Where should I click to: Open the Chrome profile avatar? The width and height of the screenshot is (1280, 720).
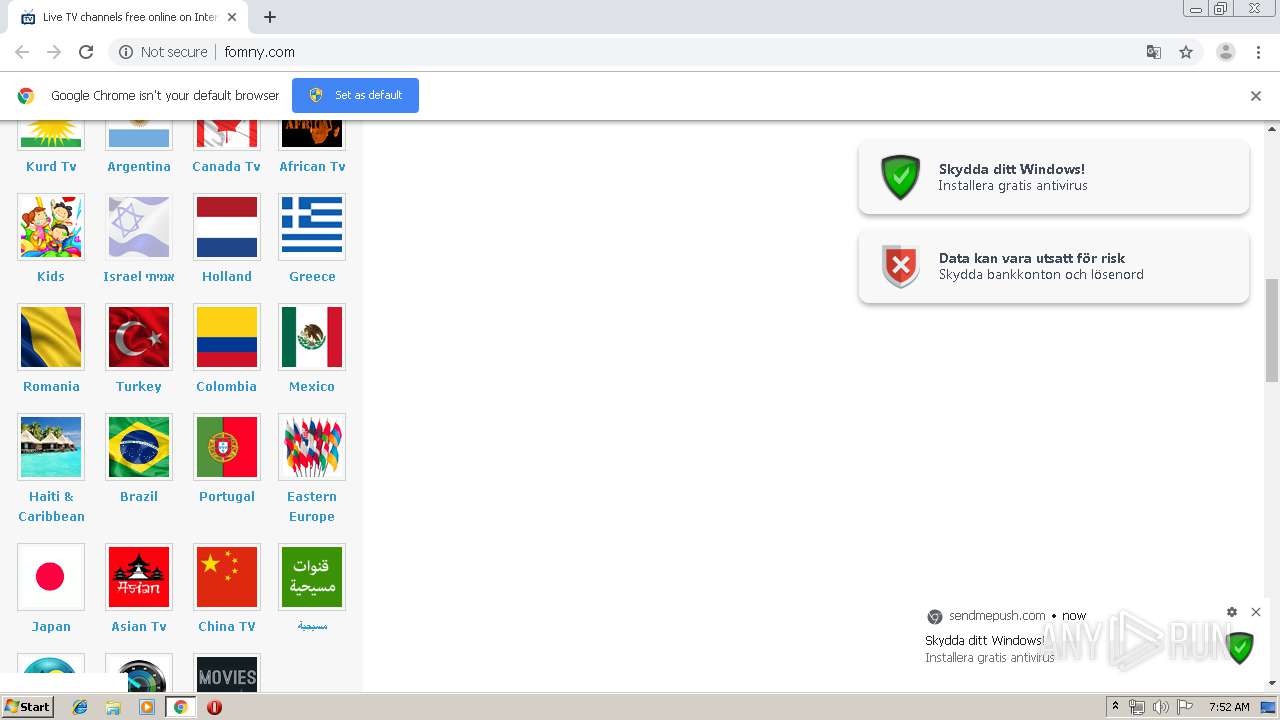click(x=1226, y=52)
